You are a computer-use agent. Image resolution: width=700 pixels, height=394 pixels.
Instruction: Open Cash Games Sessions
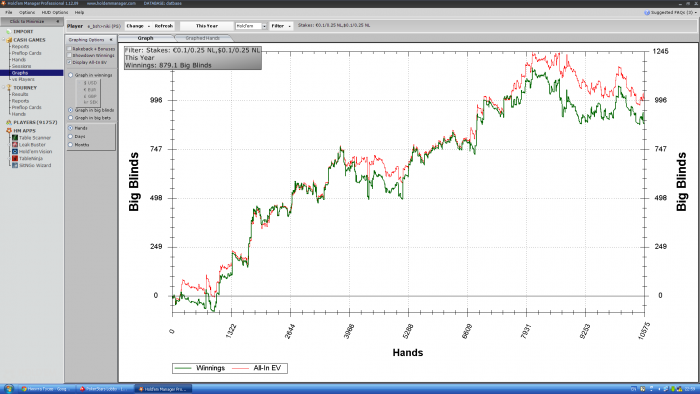pyautogui.click(x=21, y=66)
